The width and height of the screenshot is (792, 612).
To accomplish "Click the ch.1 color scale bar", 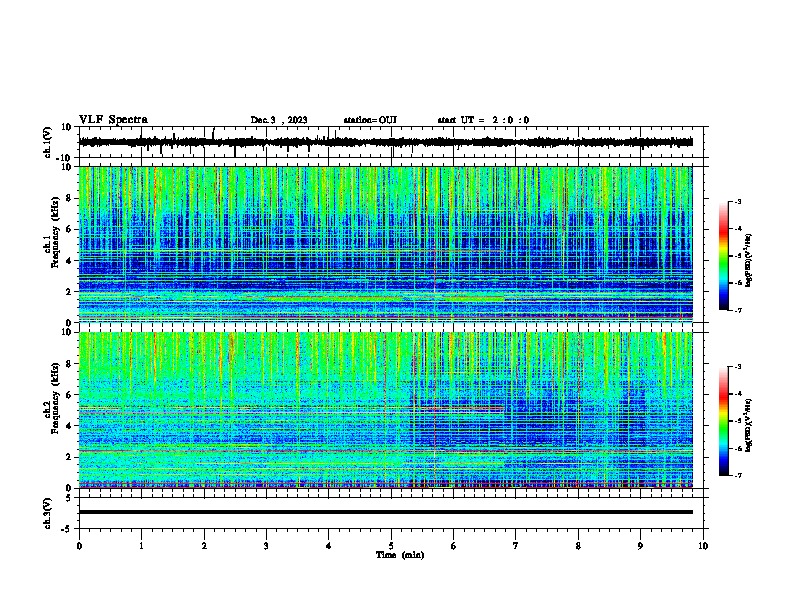I will pyautogui.click(x=724, y=256).
